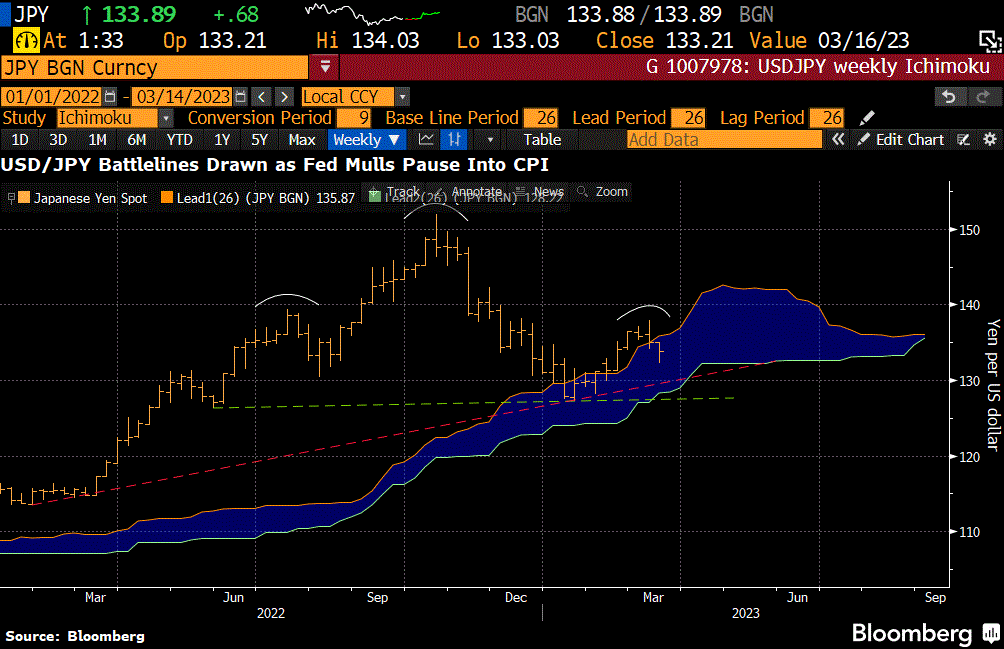Select the bar chart style icon
Image resolution: width=1004 pixels, height=649 pixels.
[455, 140]
